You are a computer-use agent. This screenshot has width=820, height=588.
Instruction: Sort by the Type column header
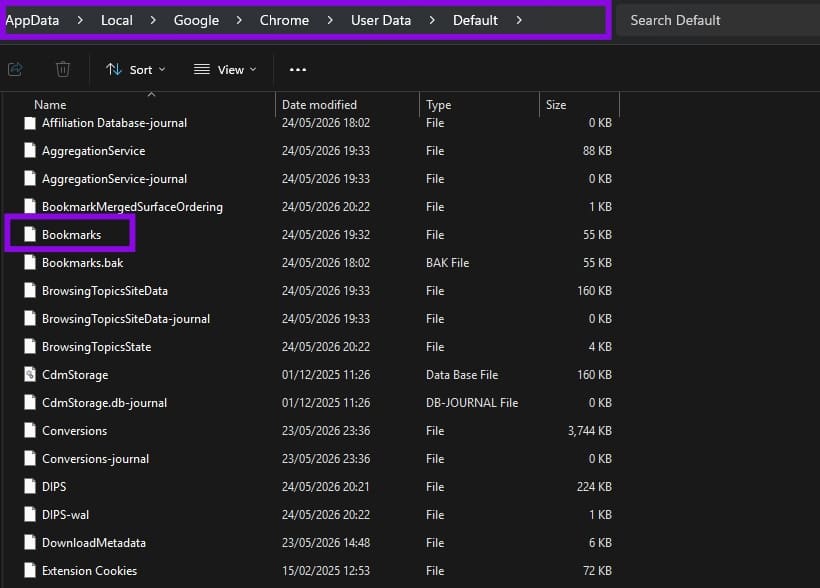tap(438, 105)
